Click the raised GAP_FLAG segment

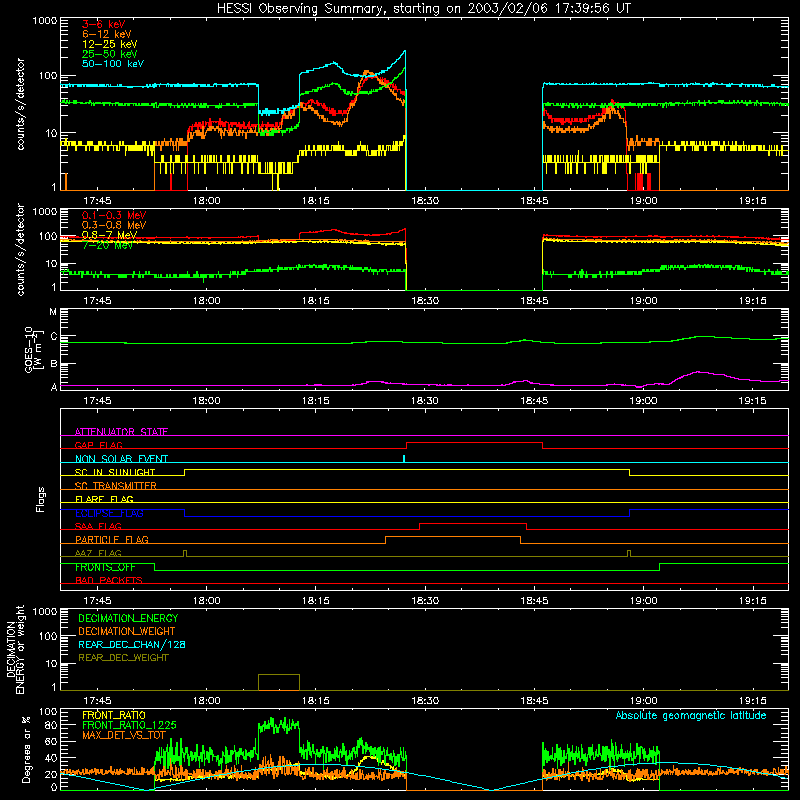pos(474,442)
